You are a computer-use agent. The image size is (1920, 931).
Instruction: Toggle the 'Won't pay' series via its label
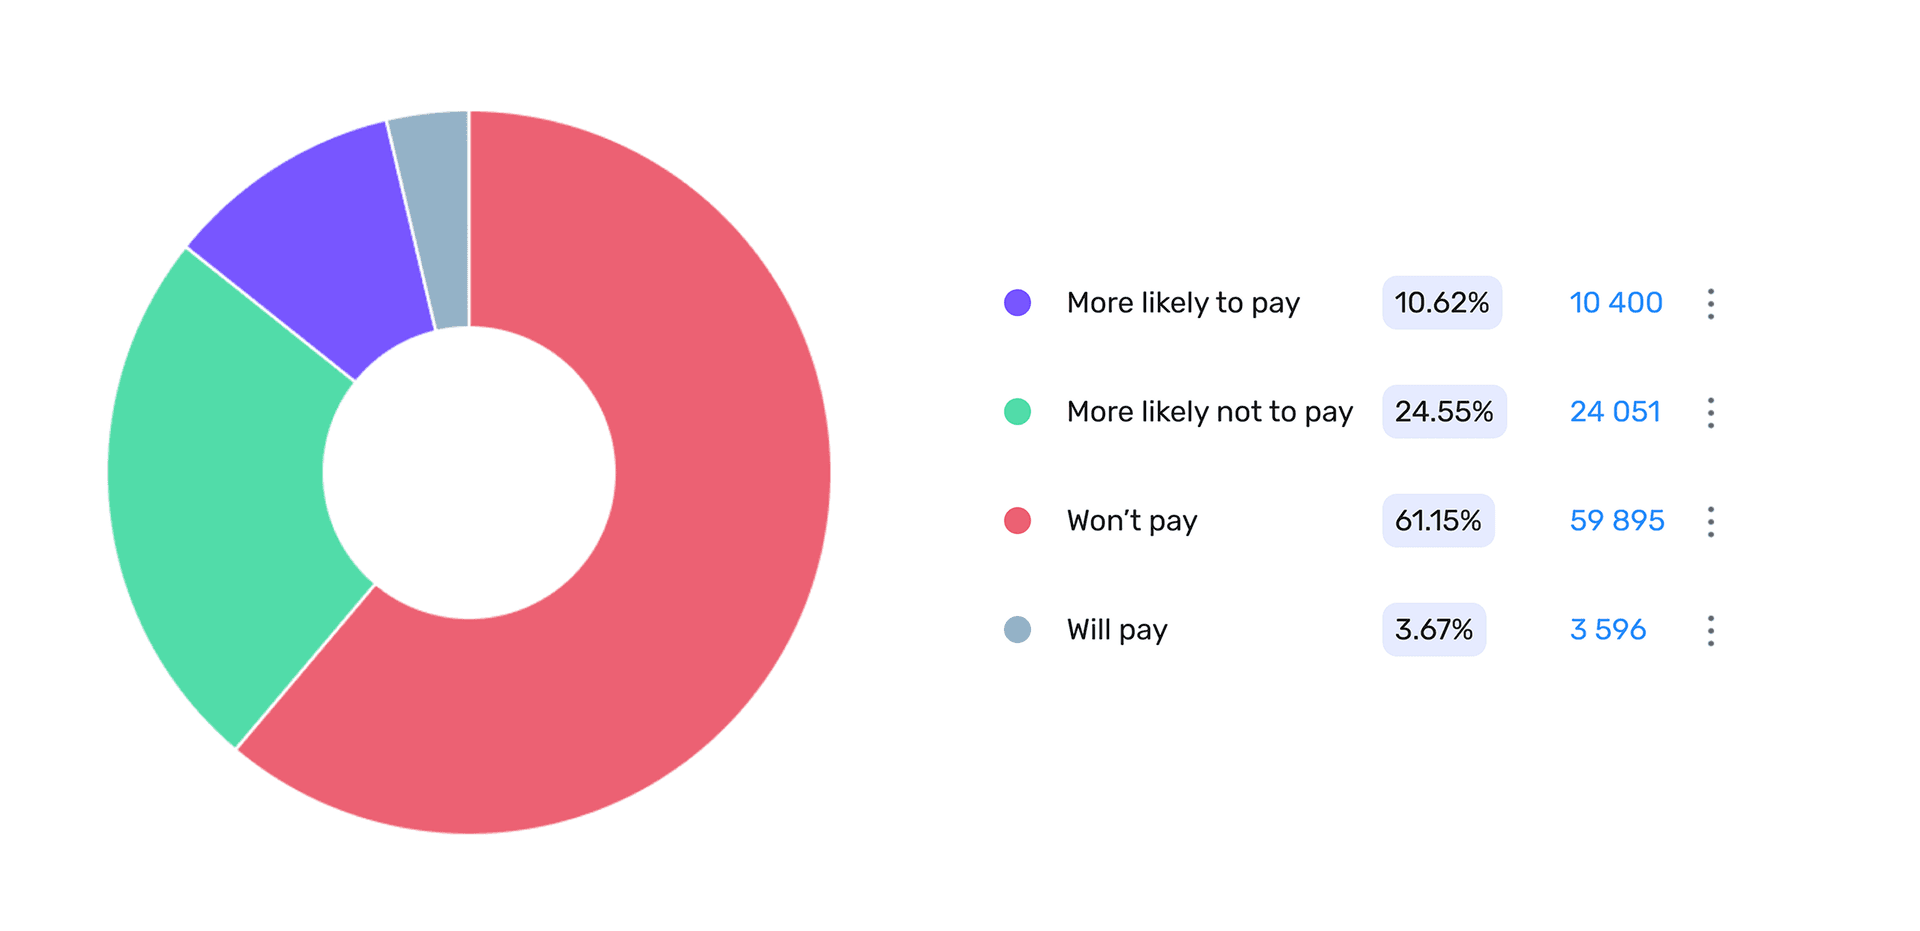[x=1131, y=520]
